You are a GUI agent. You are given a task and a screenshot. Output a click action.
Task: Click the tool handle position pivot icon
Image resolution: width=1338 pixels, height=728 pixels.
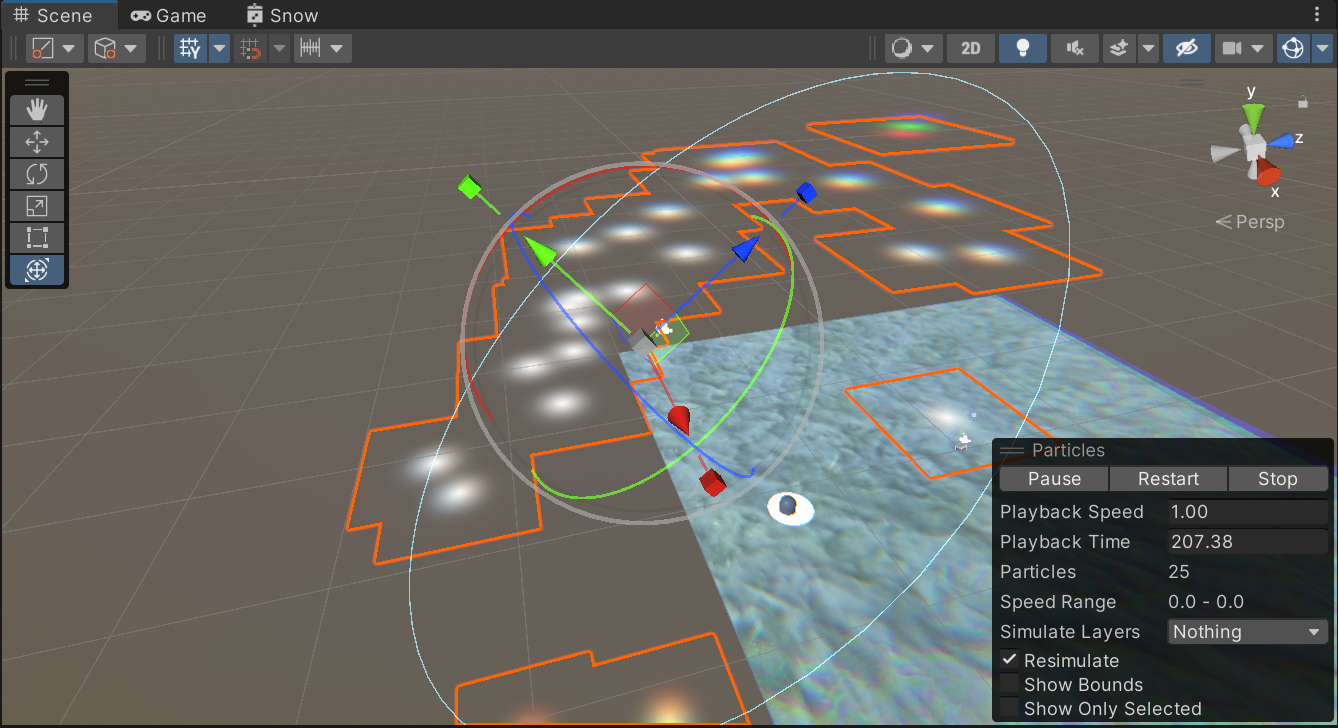pyautogui.click(x=42, y=48)
